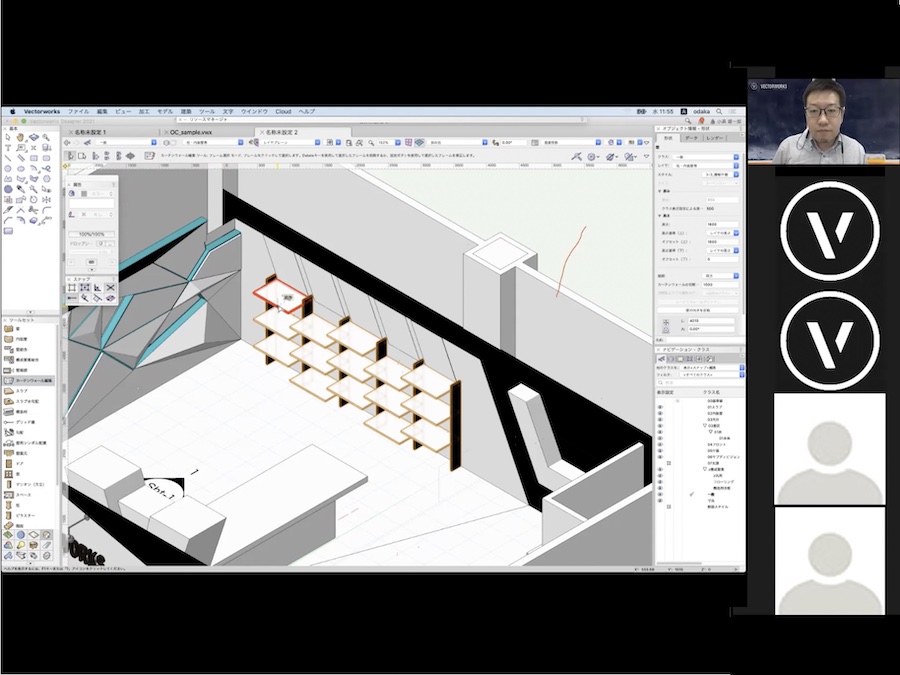
Task: Open the クラス dropdown in Object Info
Action: tap(705, 157)
